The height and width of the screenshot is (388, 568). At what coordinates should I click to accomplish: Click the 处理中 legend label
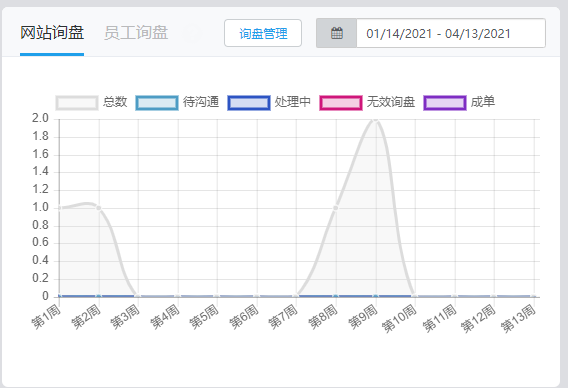pos(292,102)
